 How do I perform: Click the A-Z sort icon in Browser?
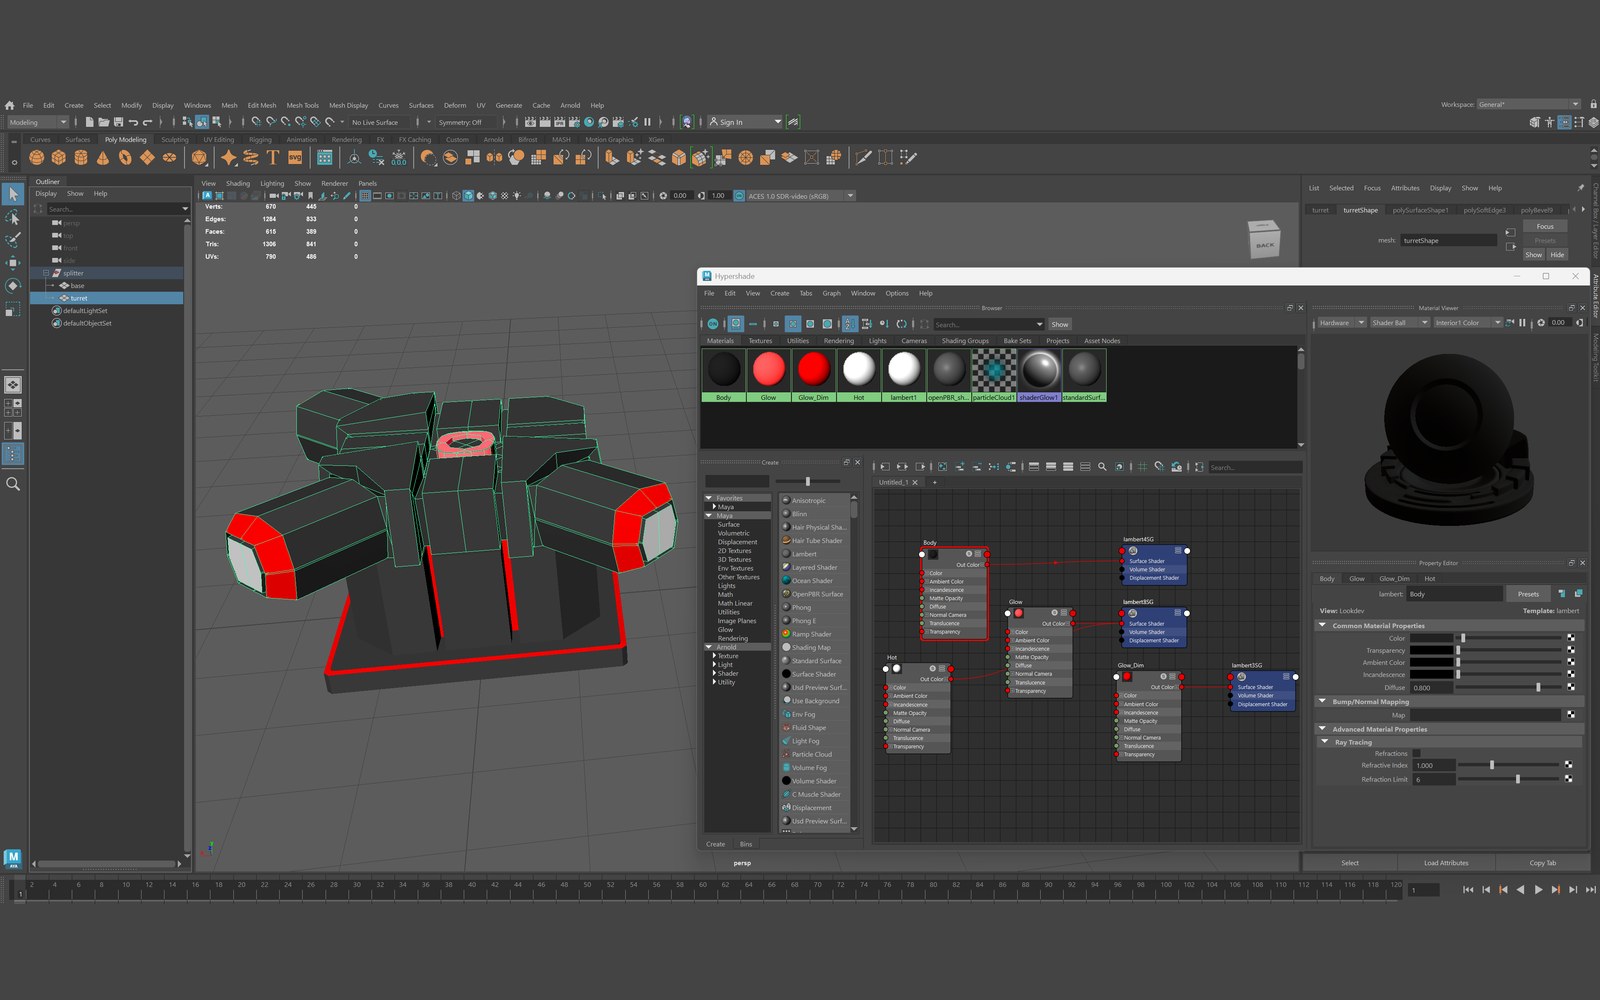[x=850, y=324]
